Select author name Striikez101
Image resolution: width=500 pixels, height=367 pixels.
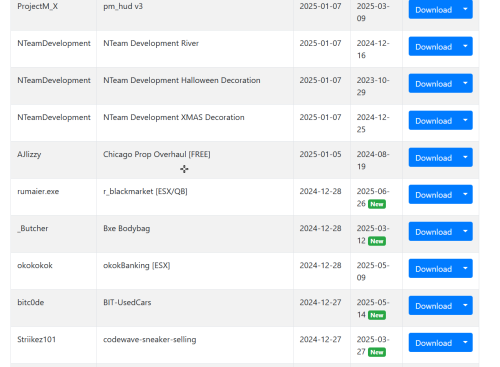click(x=36, y=339)
